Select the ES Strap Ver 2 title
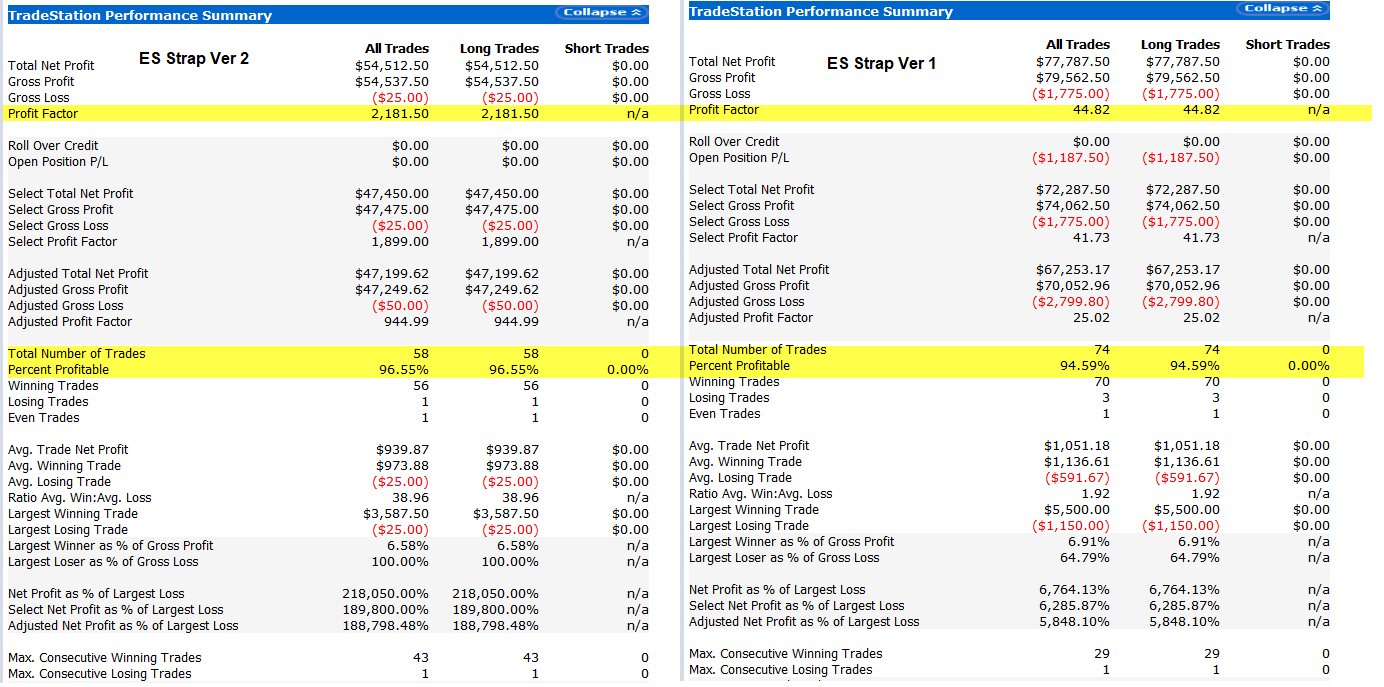 (194, 59)
